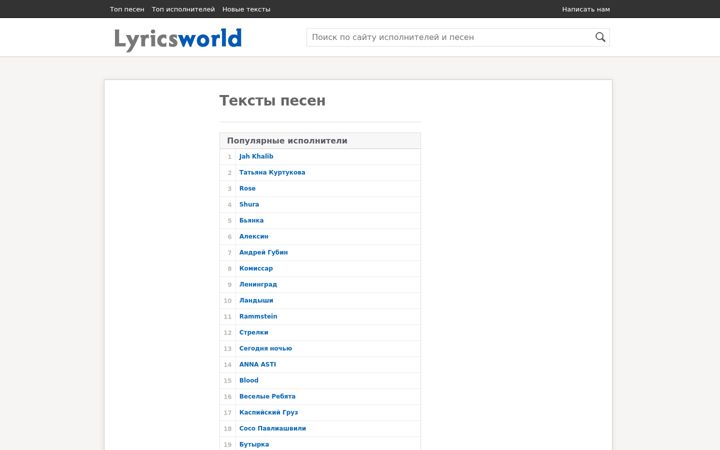Open artist Татьяна Куртукова
The height and width of the screenshot is (450, 720).
272,172
